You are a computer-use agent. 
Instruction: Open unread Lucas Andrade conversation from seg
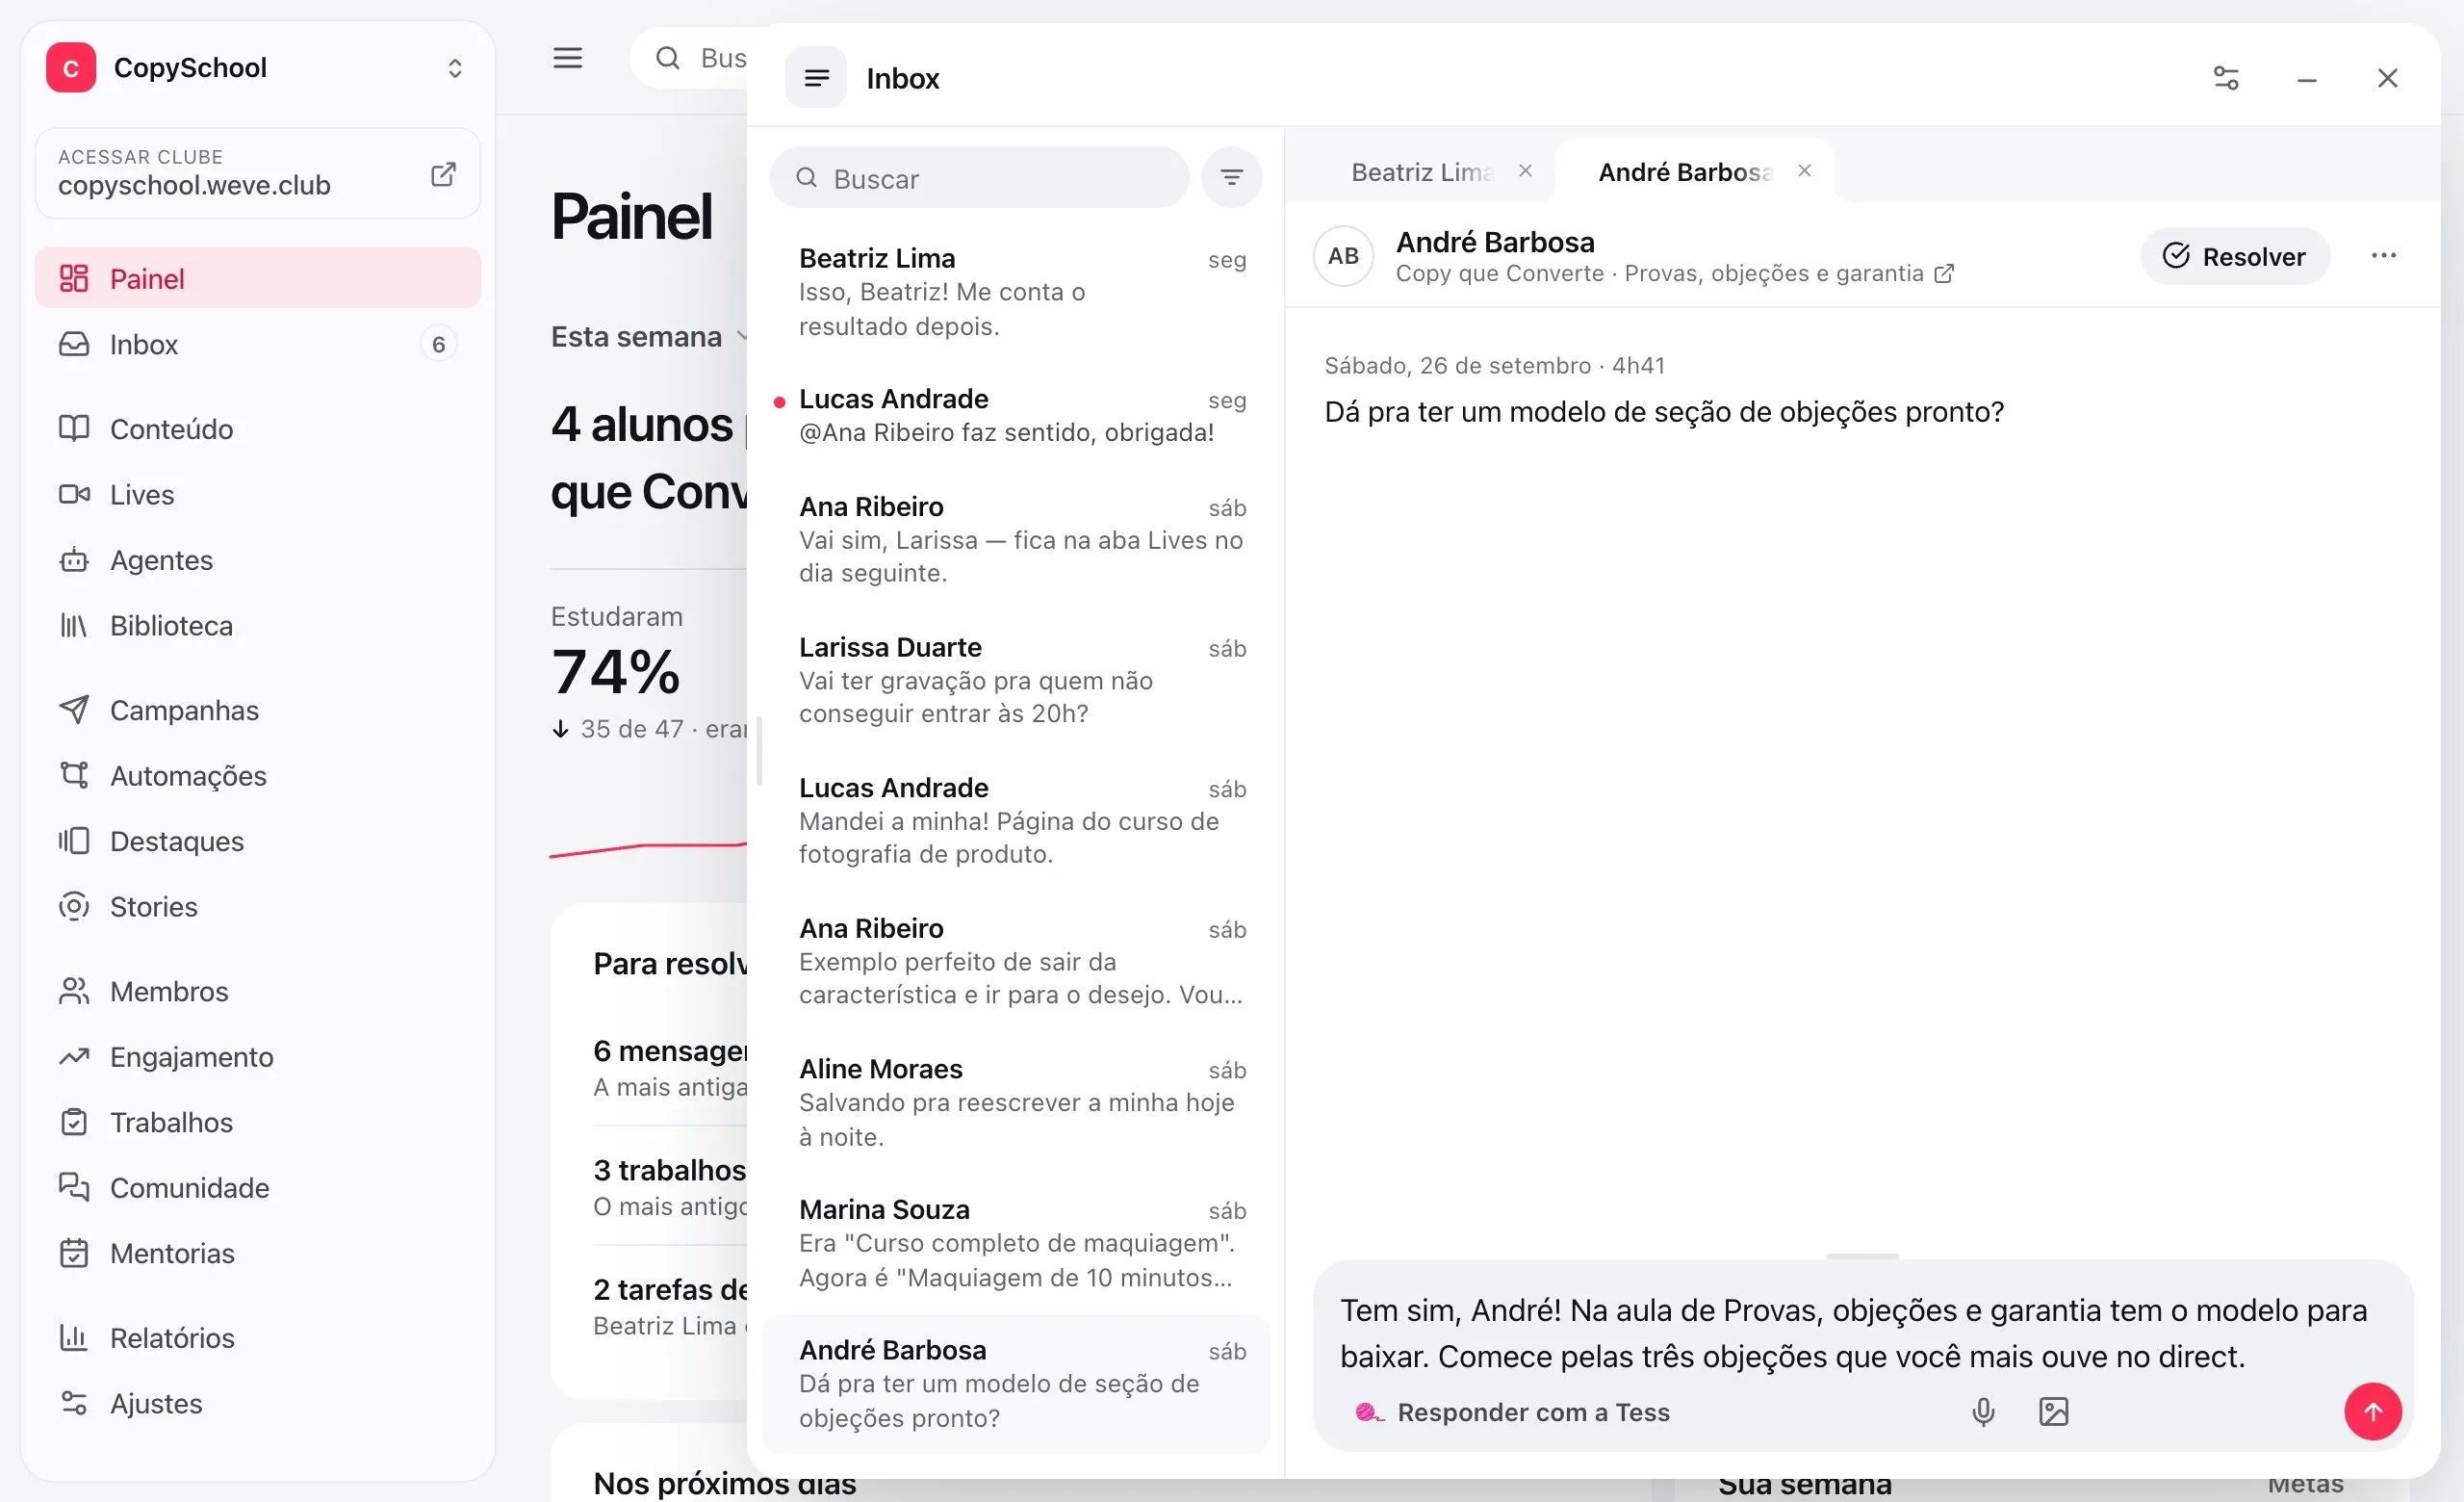pyautogui.click(x=1016, y=415)
